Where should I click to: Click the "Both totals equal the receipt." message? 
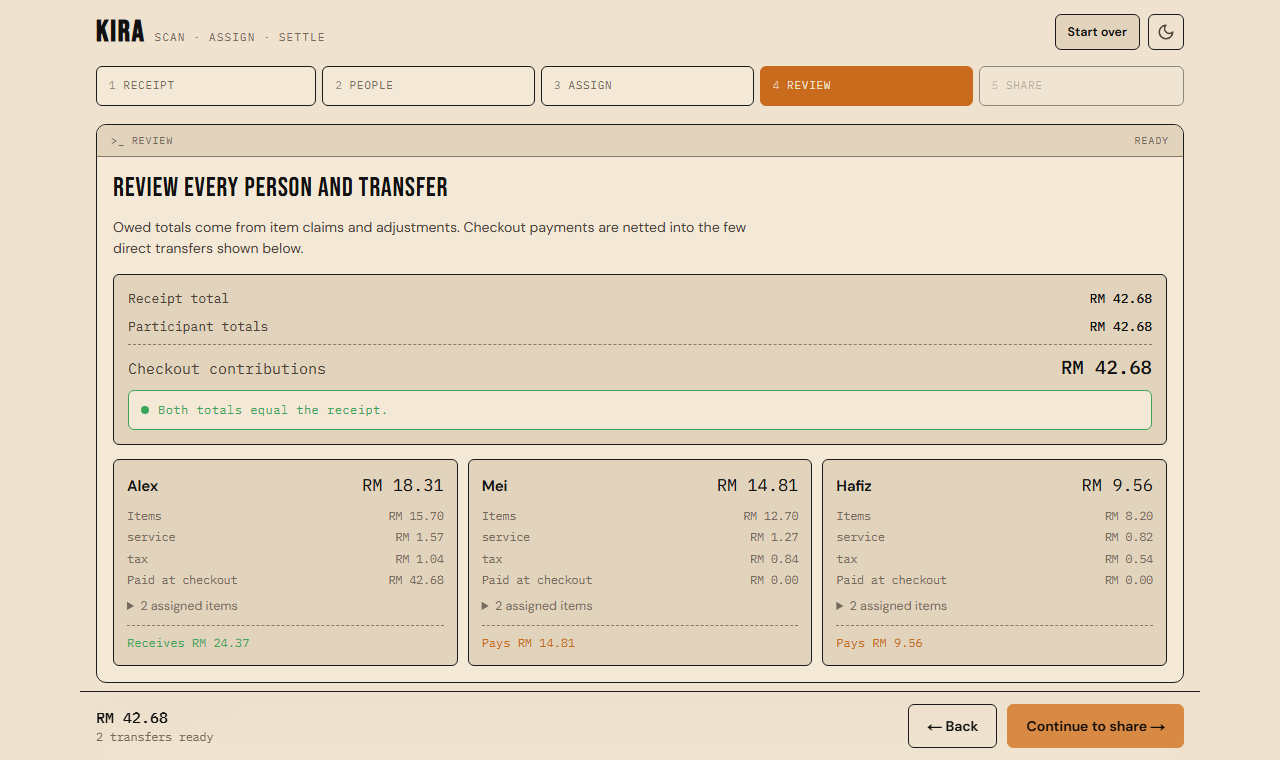click(640, 410)
